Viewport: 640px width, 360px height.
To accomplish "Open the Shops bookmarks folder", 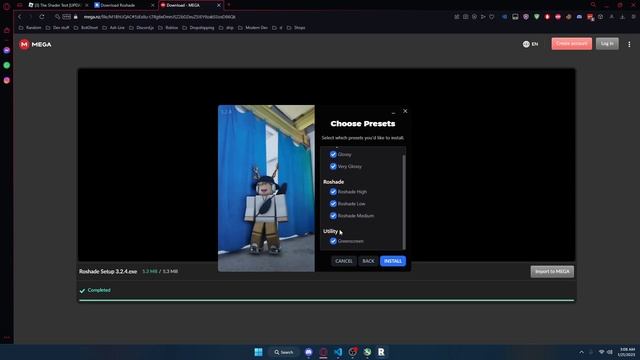I will click(x=296, y=28).
